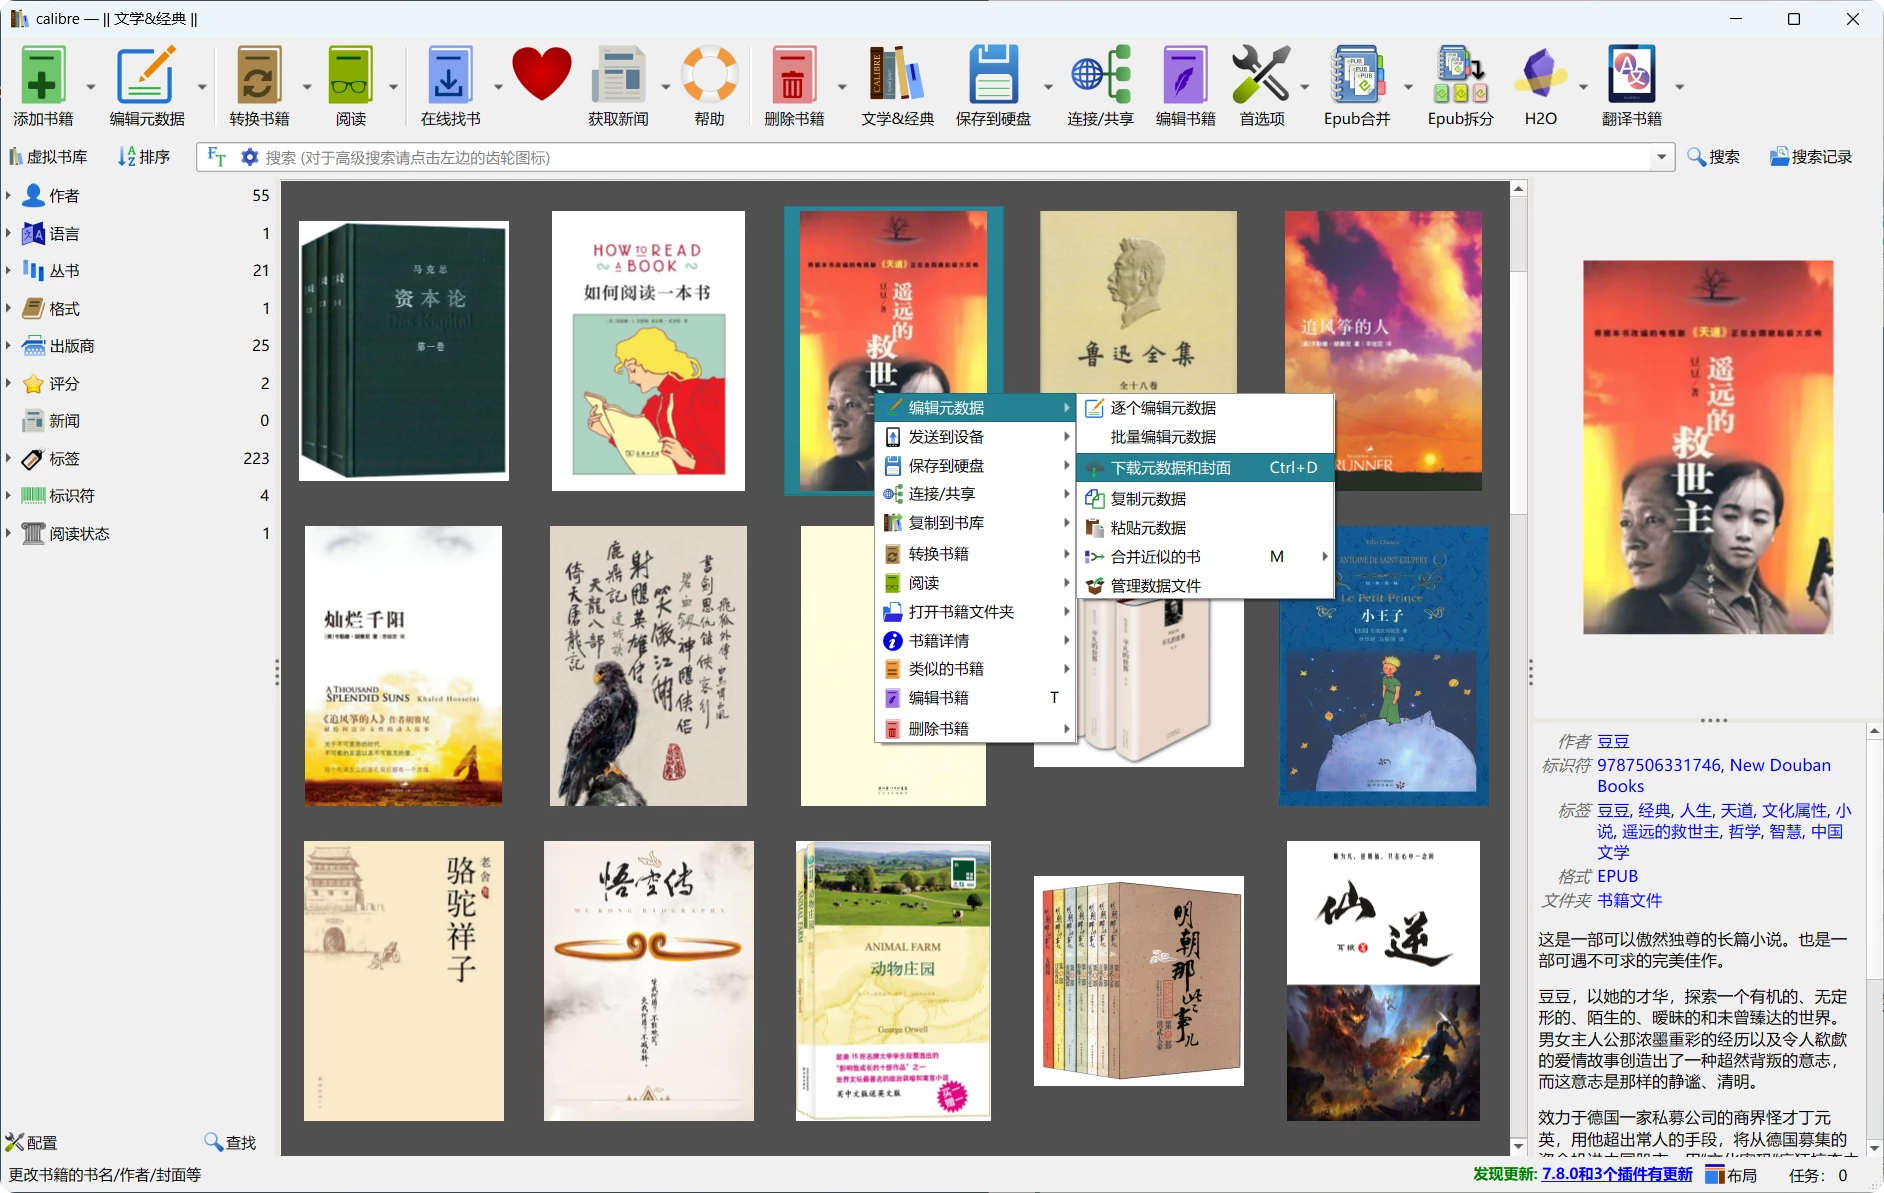1884x1193 pixels.
Task: Open the 添加书籍 dropdown arrow
Action: click(91, 87)
